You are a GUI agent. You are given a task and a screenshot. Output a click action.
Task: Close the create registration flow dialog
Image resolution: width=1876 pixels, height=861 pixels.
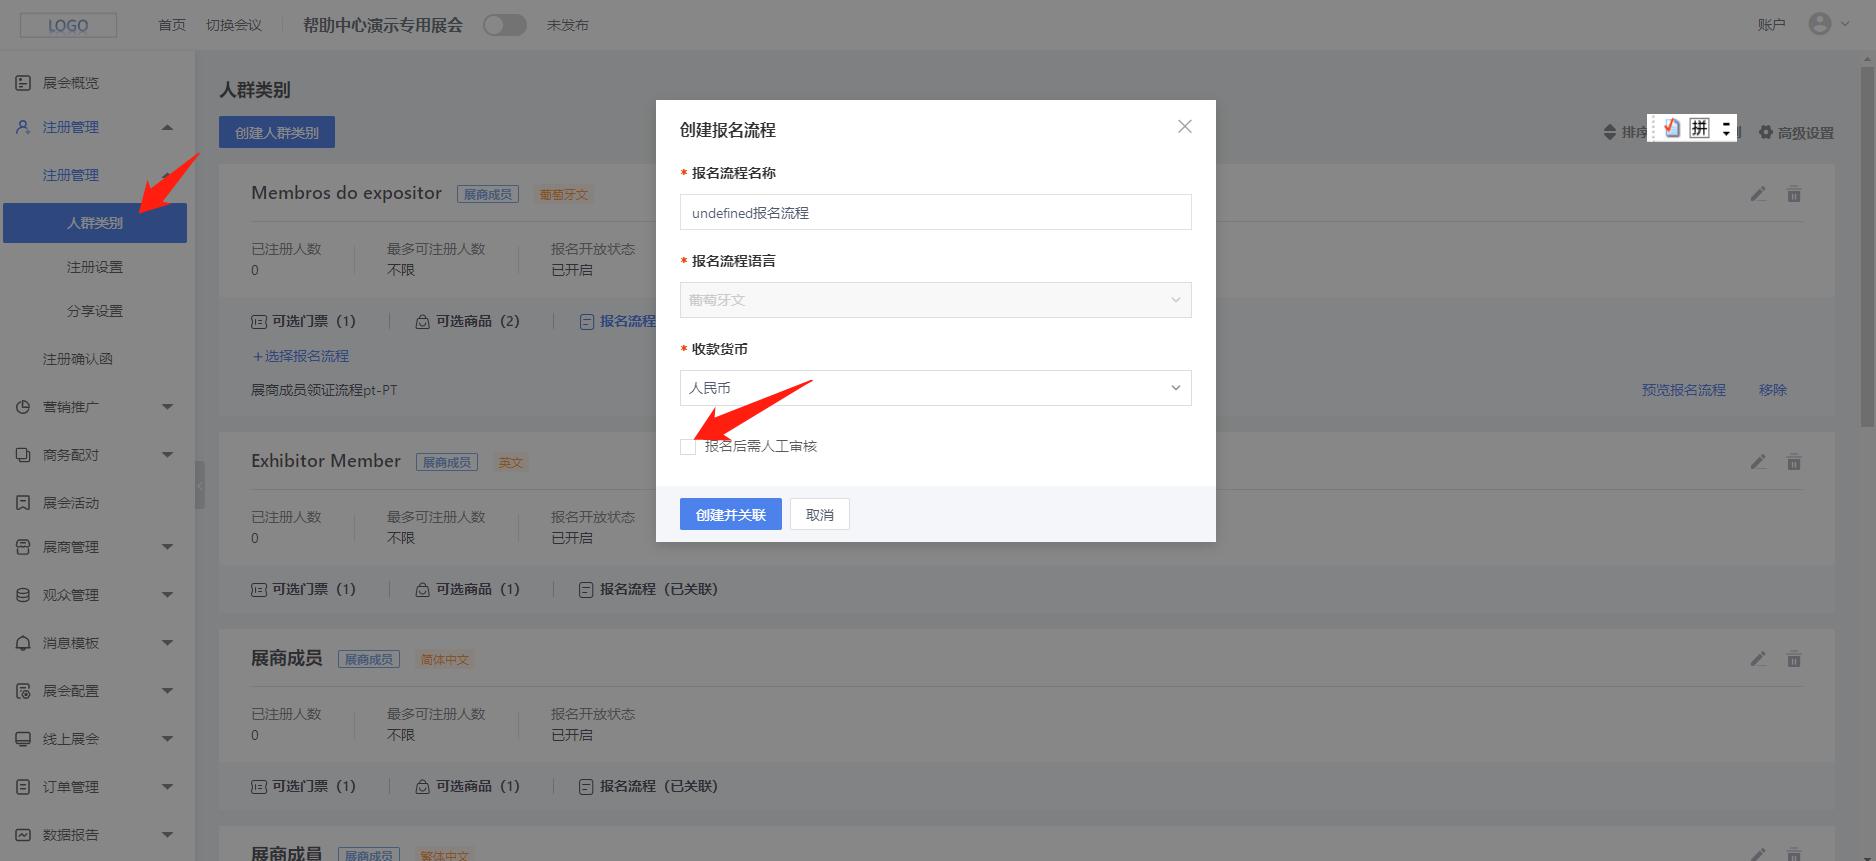click(x=1184, y=127)
